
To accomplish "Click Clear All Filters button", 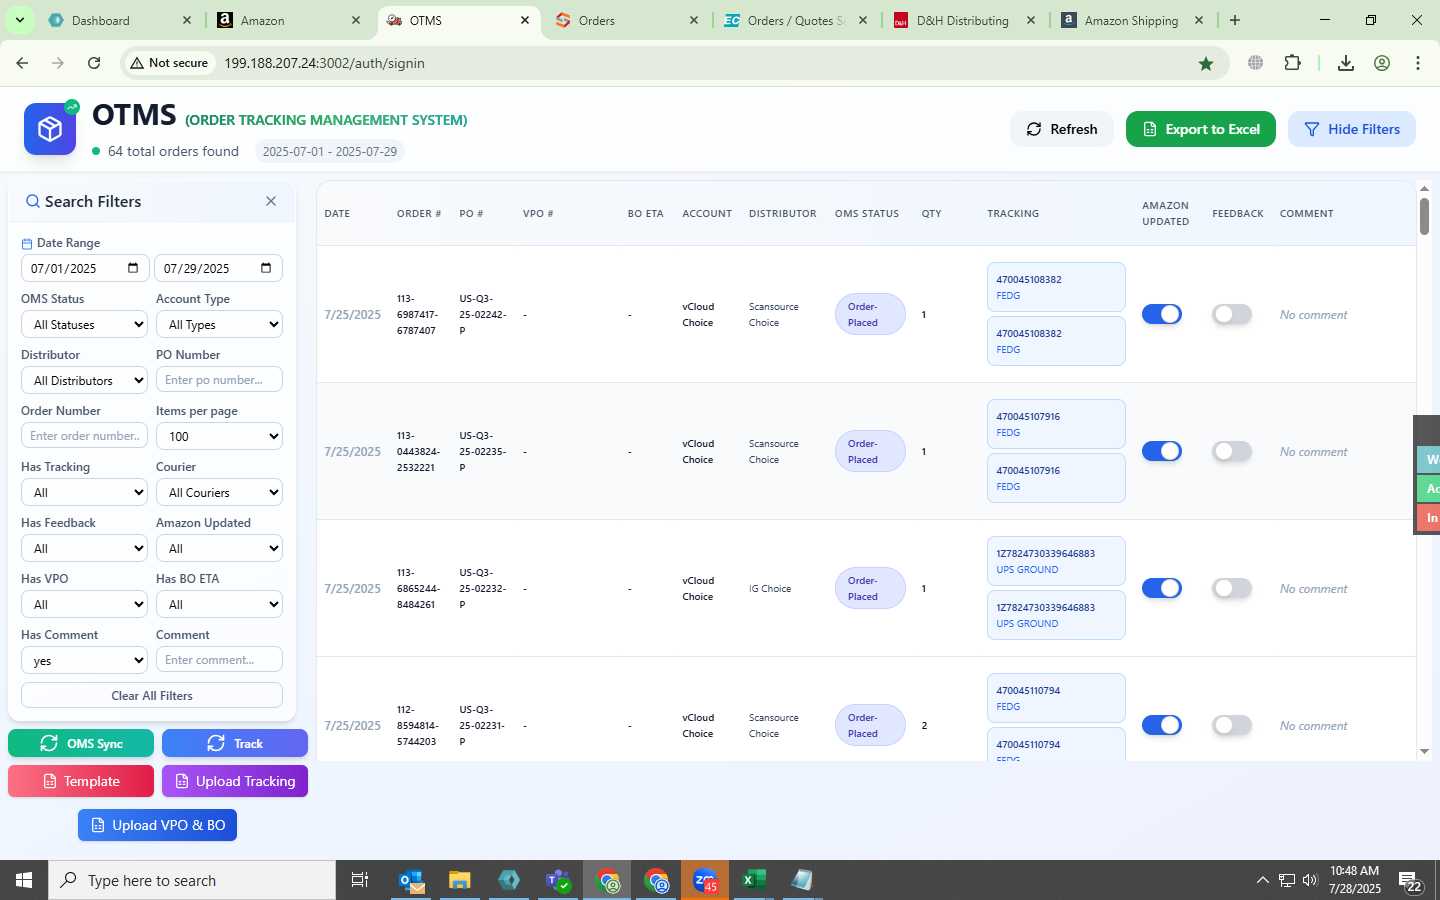I will [152, 695].
